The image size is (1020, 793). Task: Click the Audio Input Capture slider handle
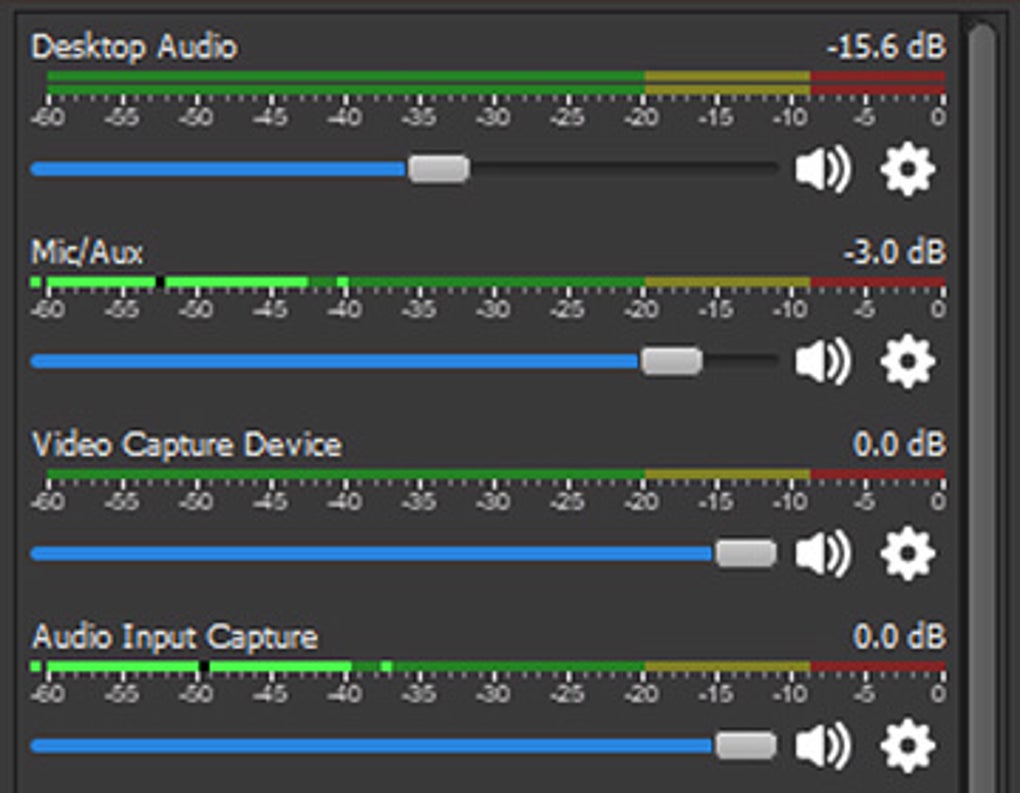(746, 746)
